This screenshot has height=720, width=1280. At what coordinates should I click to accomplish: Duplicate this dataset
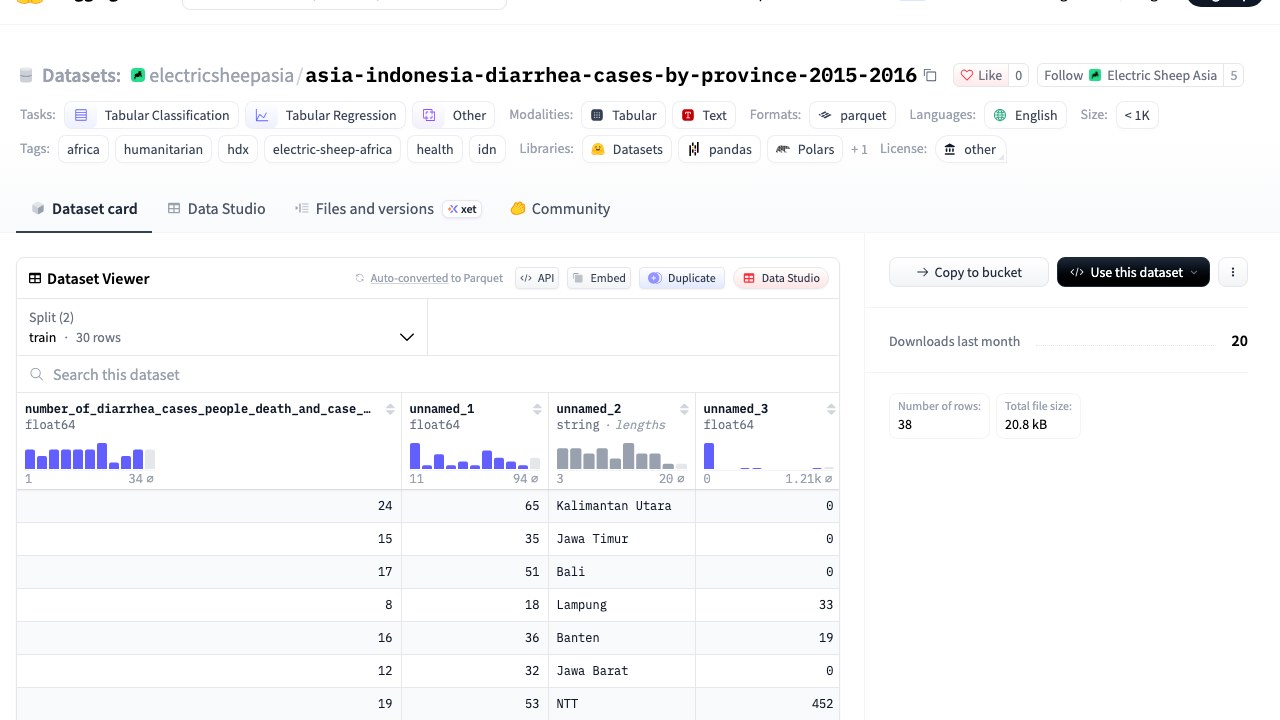682,278
